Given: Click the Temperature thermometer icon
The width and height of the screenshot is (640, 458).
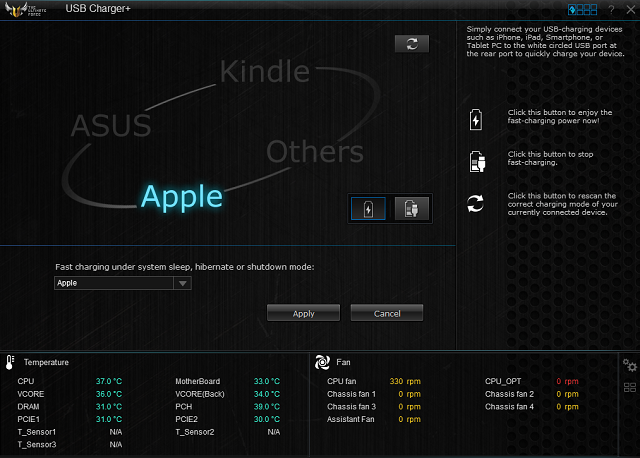Looking at the screenshot, I should pos(10,362).
